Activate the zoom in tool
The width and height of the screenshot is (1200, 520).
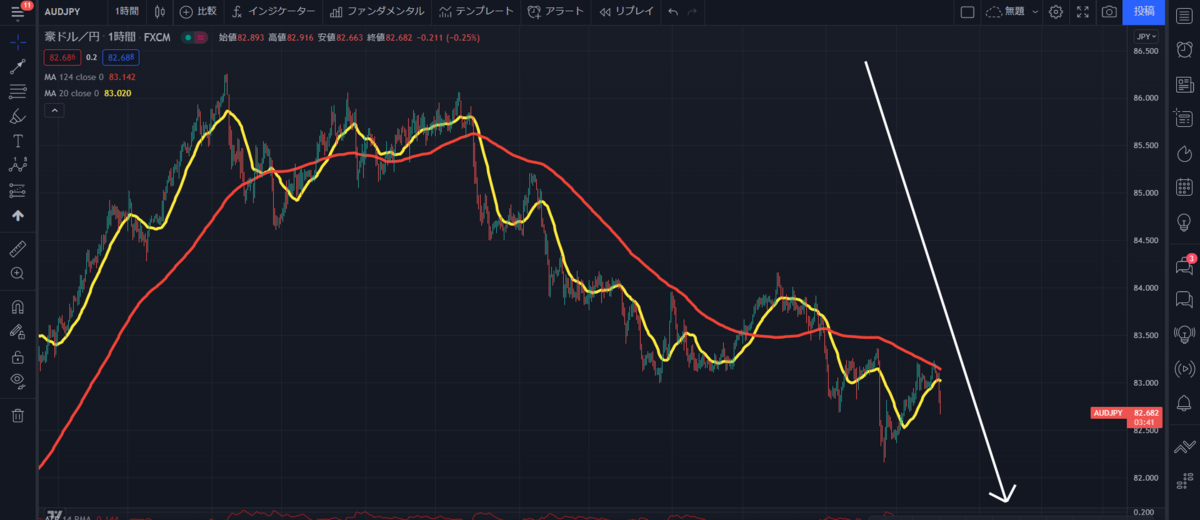[17, 272]
